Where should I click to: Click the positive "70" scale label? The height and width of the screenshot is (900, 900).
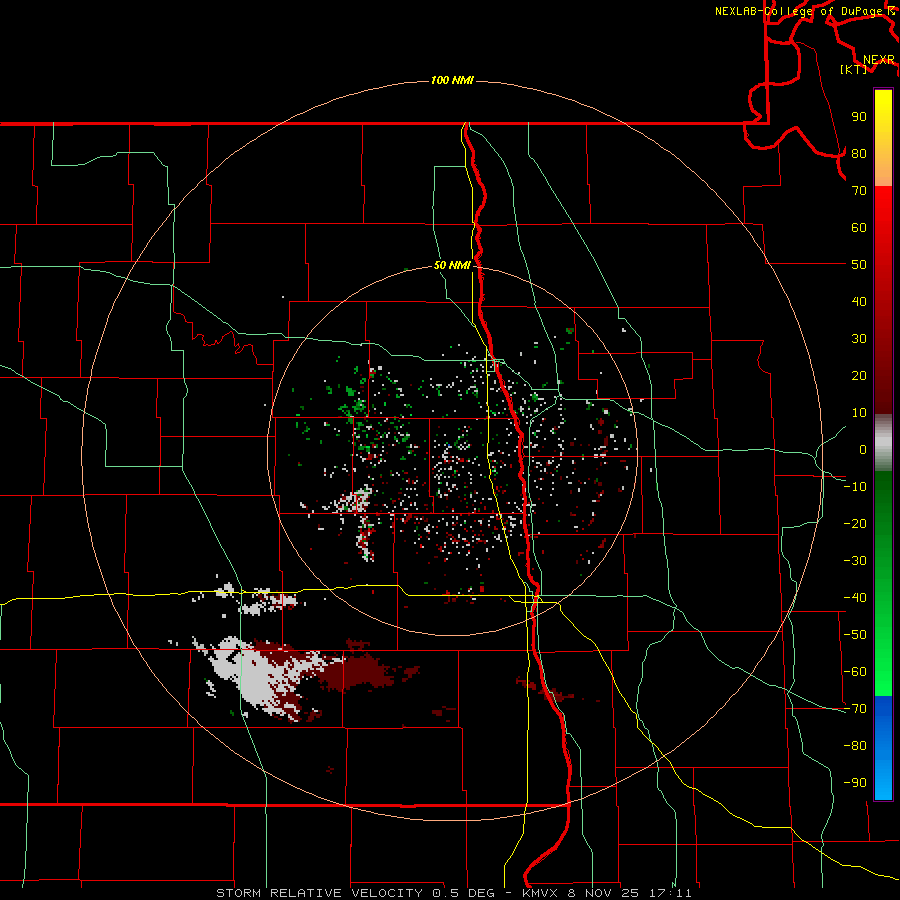(859, 191)
